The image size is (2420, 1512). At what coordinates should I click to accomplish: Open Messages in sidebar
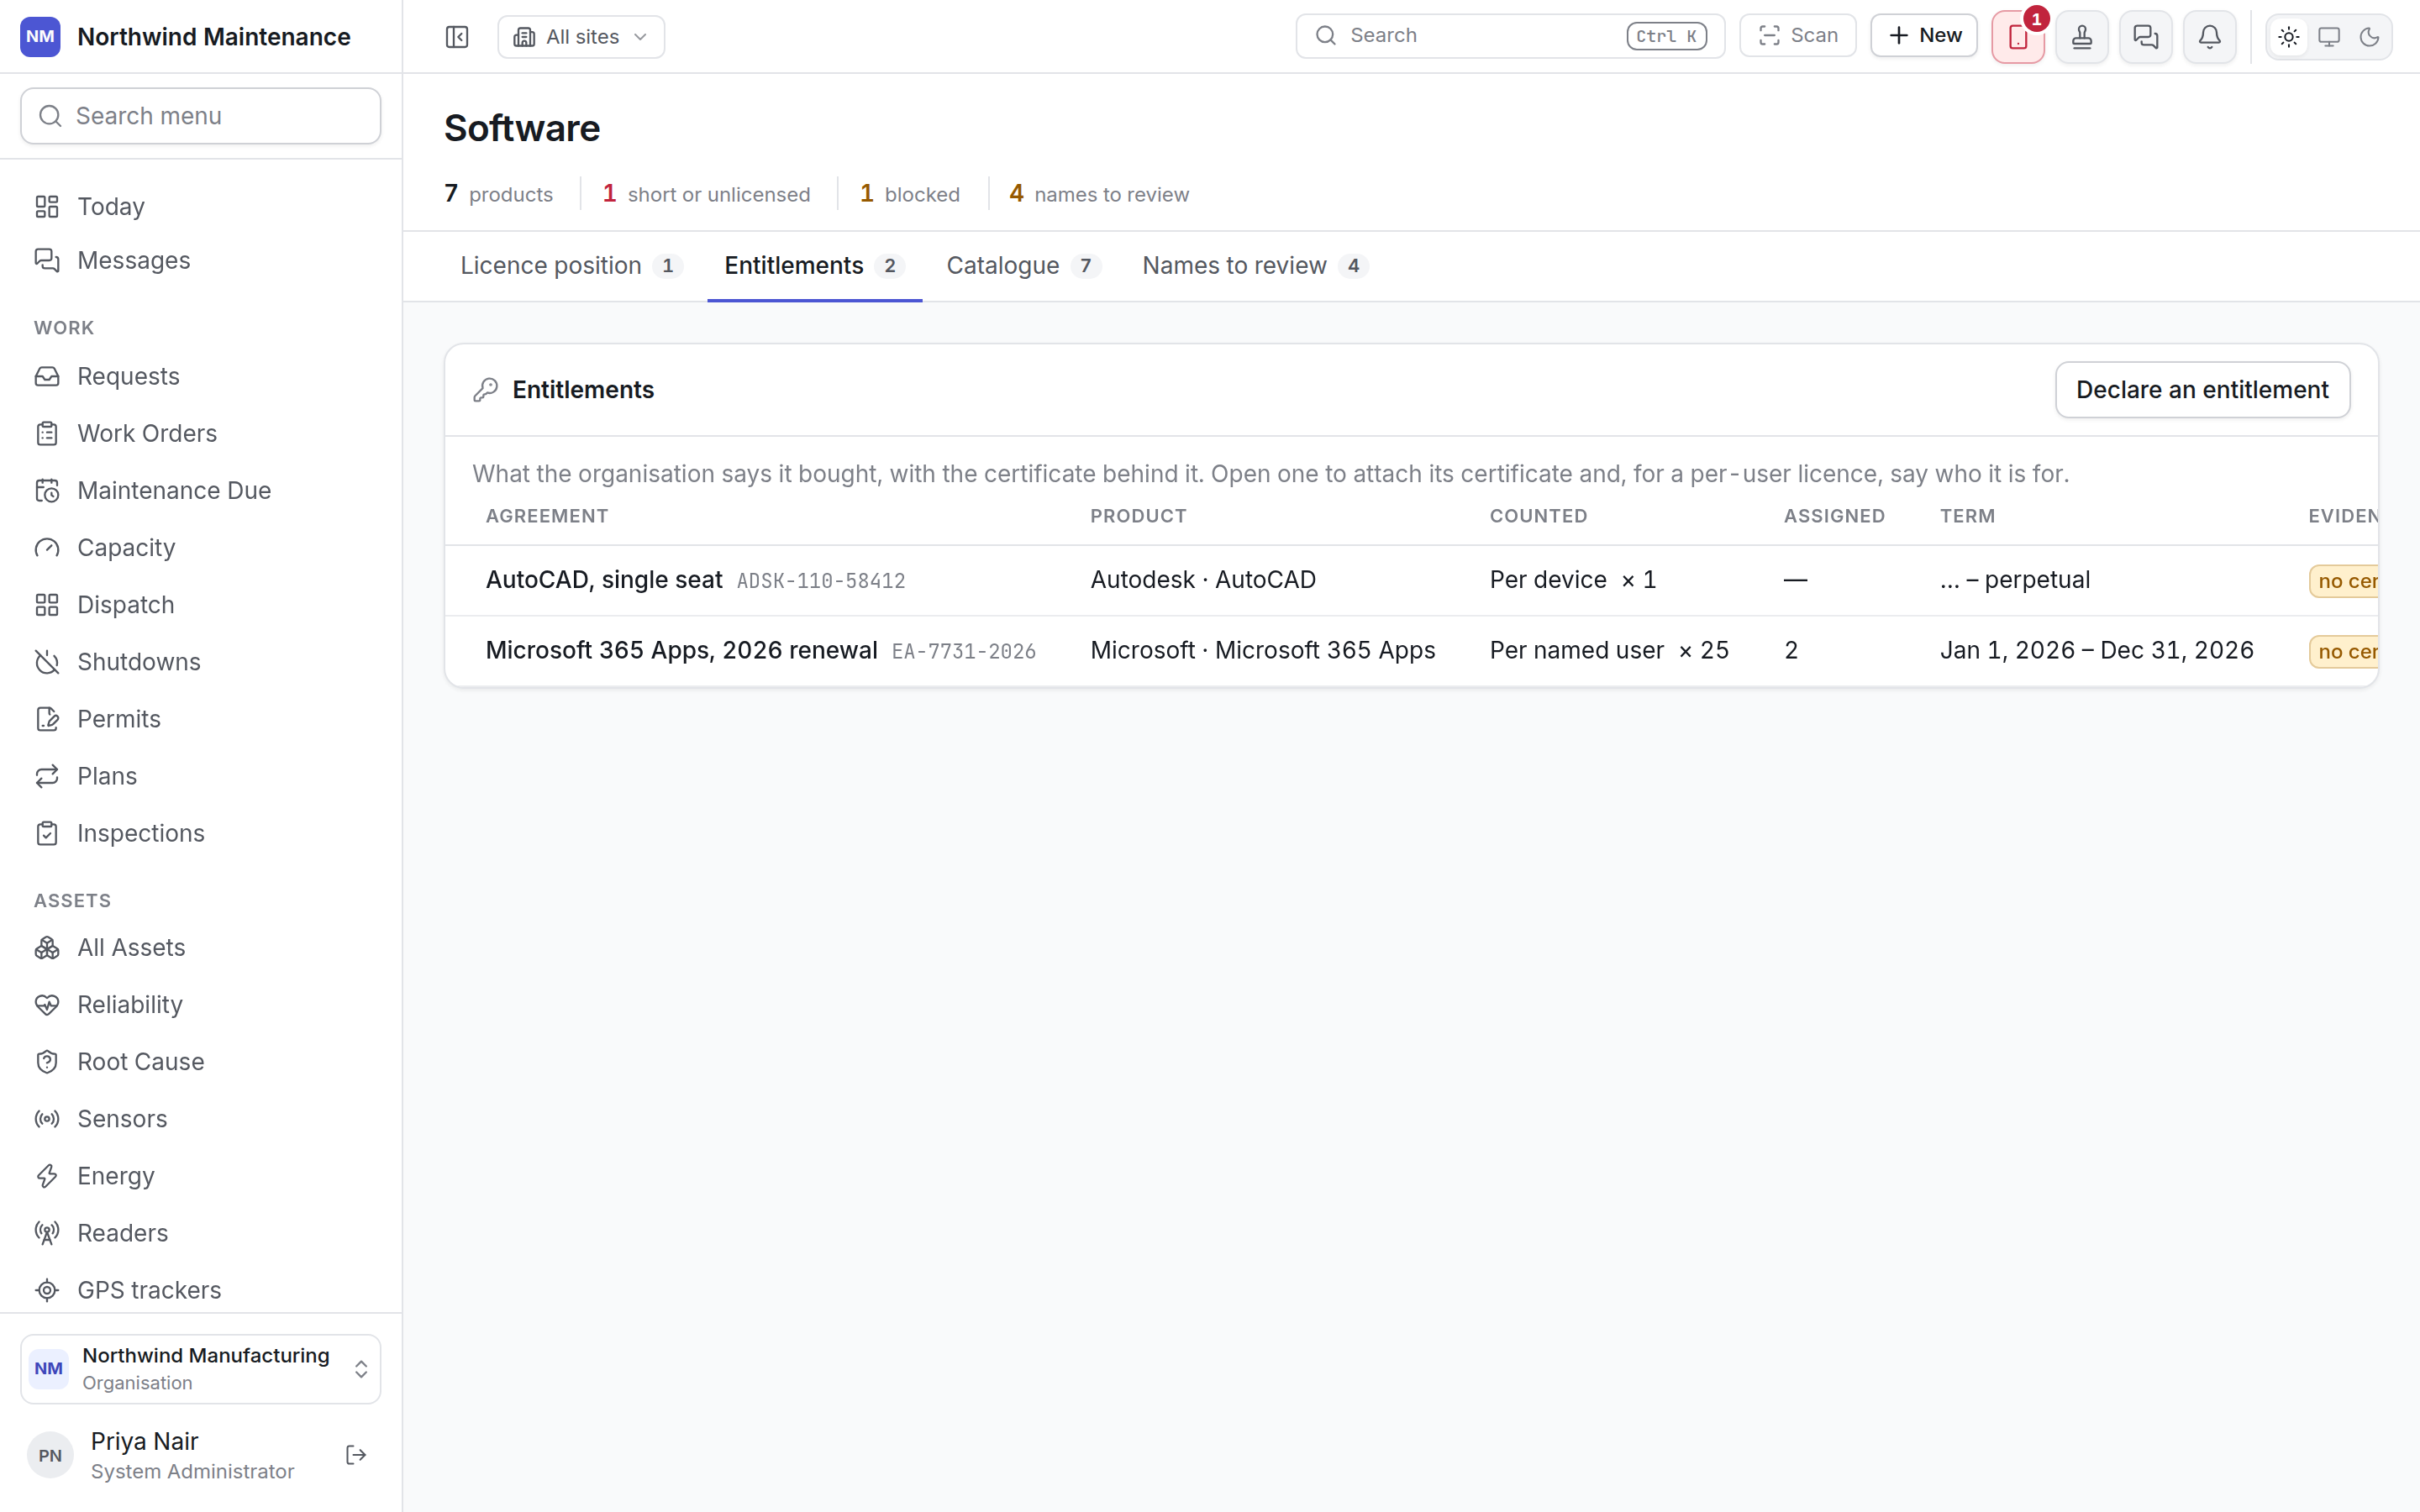[x=201, y=260]
